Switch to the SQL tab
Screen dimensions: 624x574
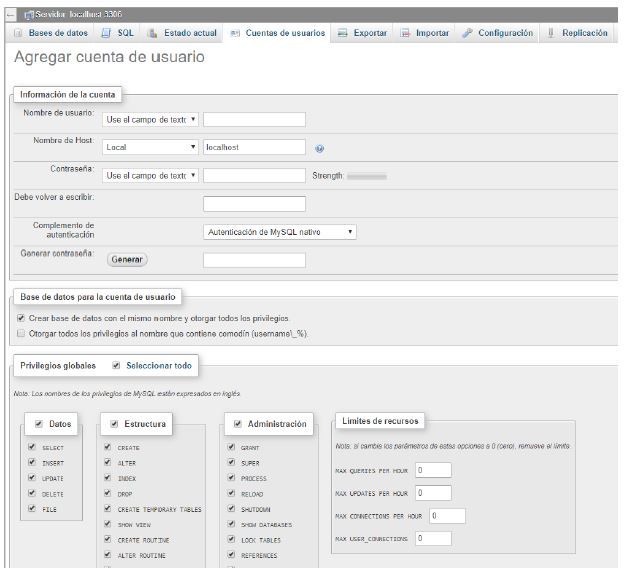pos(118,33)
